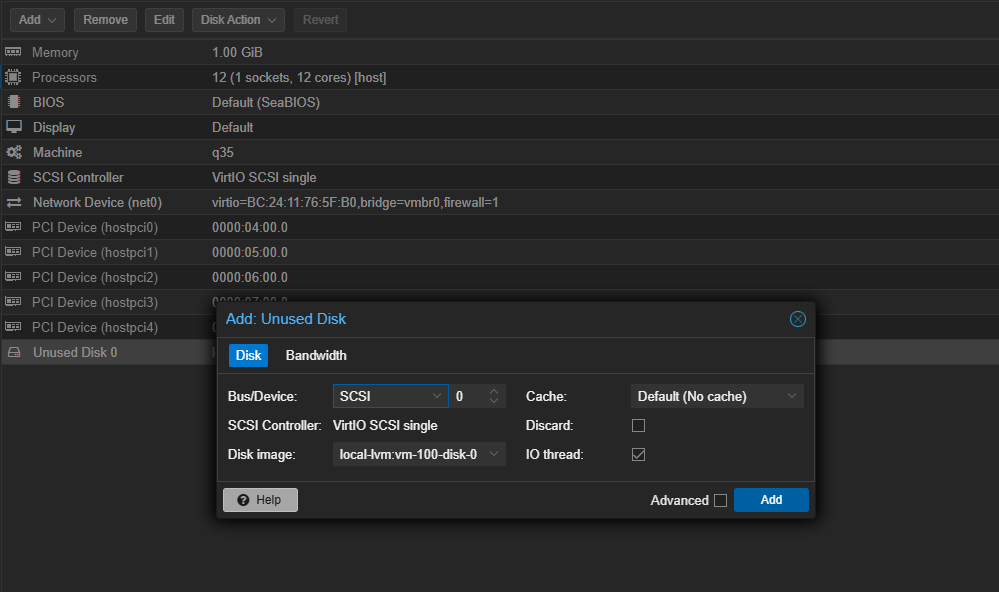Screen dimensions: 999x592
Task: Click the Processors CPU icon
Action: point(13,77)
